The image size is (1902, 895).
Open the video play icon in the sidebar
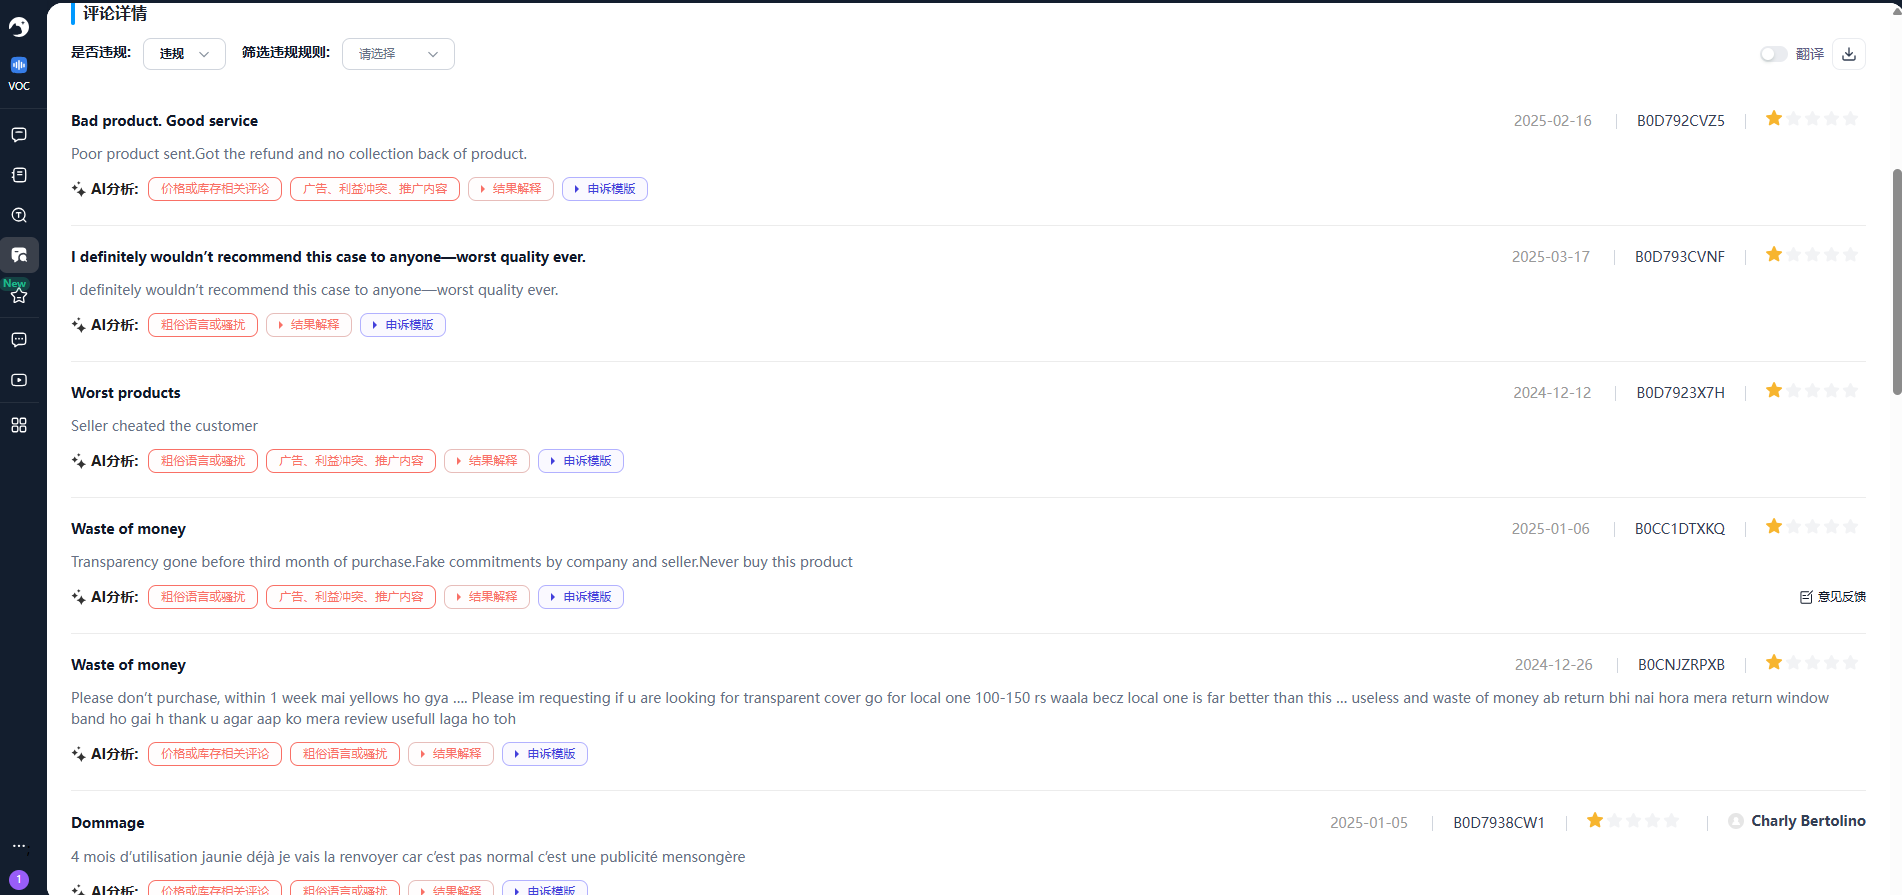pos(19,380)
